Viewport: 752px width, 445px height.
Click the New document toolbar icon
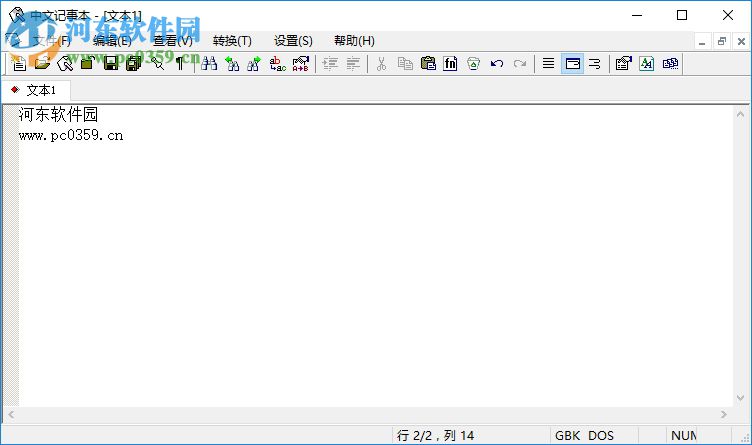(x=19, y=63)
